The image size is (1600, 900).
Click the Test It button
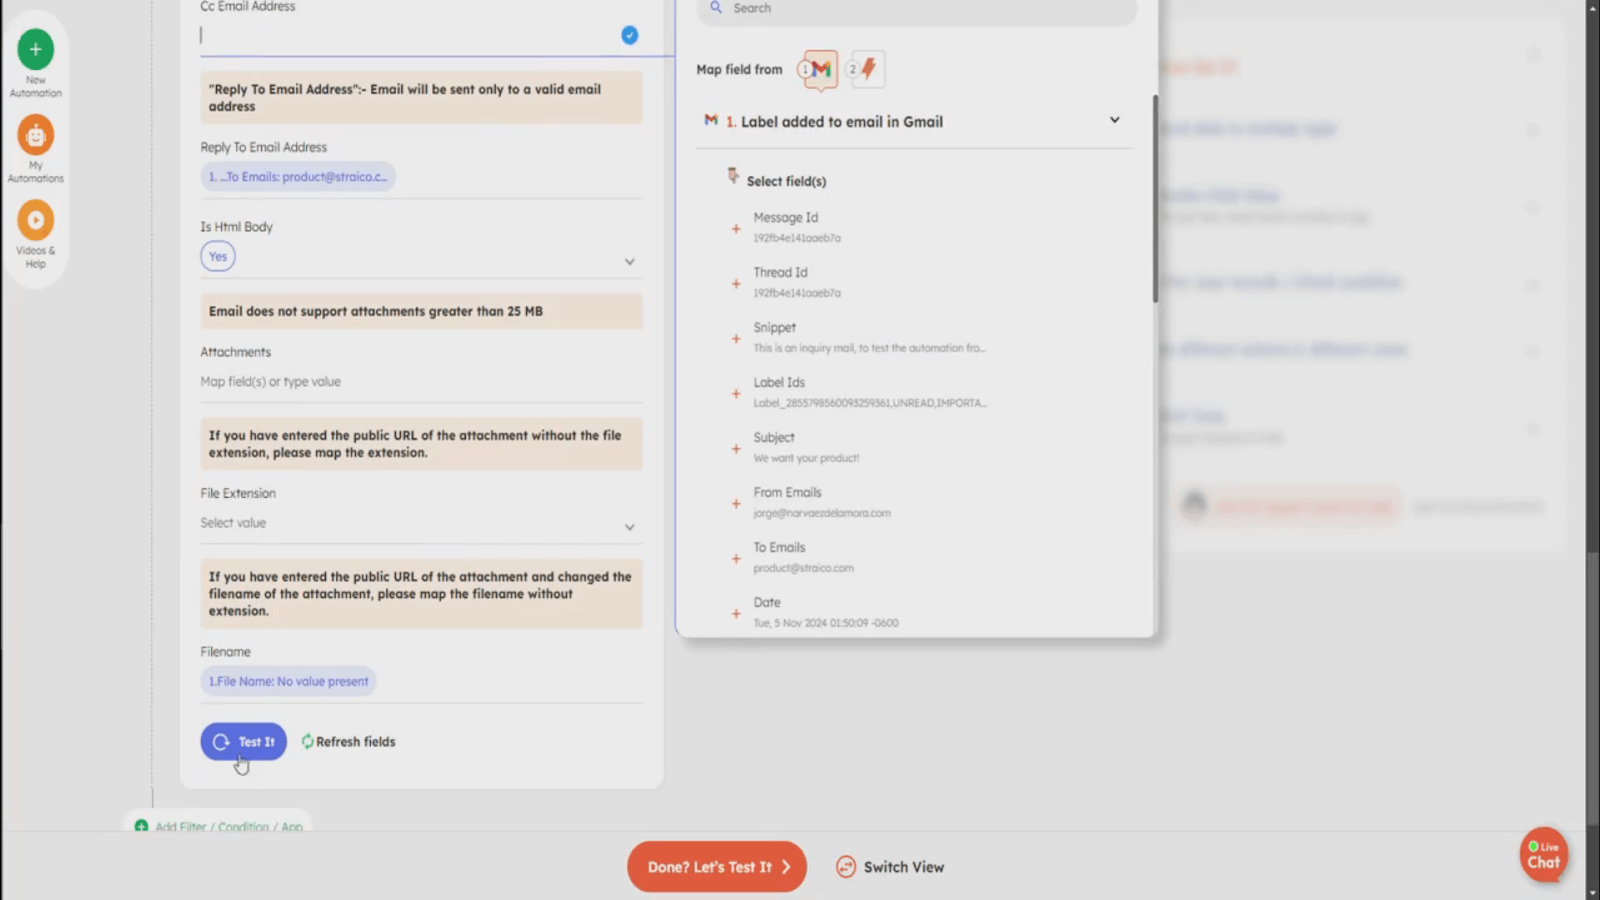pos(243,742)
